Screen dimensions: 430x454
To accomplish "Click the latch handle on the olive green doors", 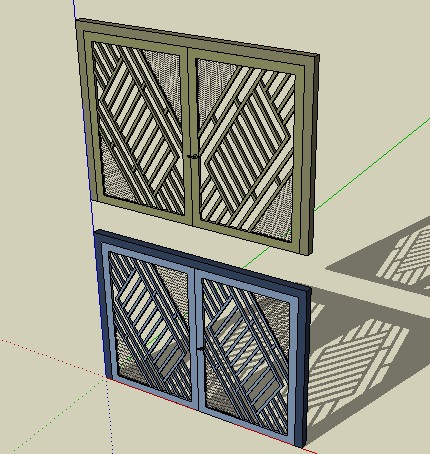I will (193, 156).
